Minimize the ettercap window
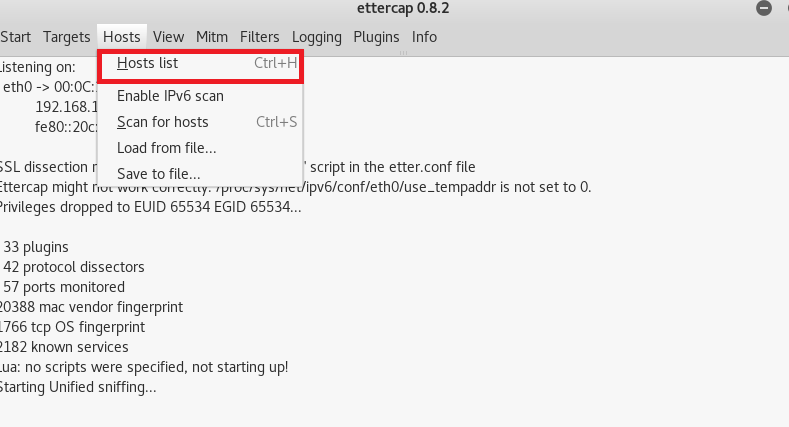The image size is (789, 427). (764, 8)
